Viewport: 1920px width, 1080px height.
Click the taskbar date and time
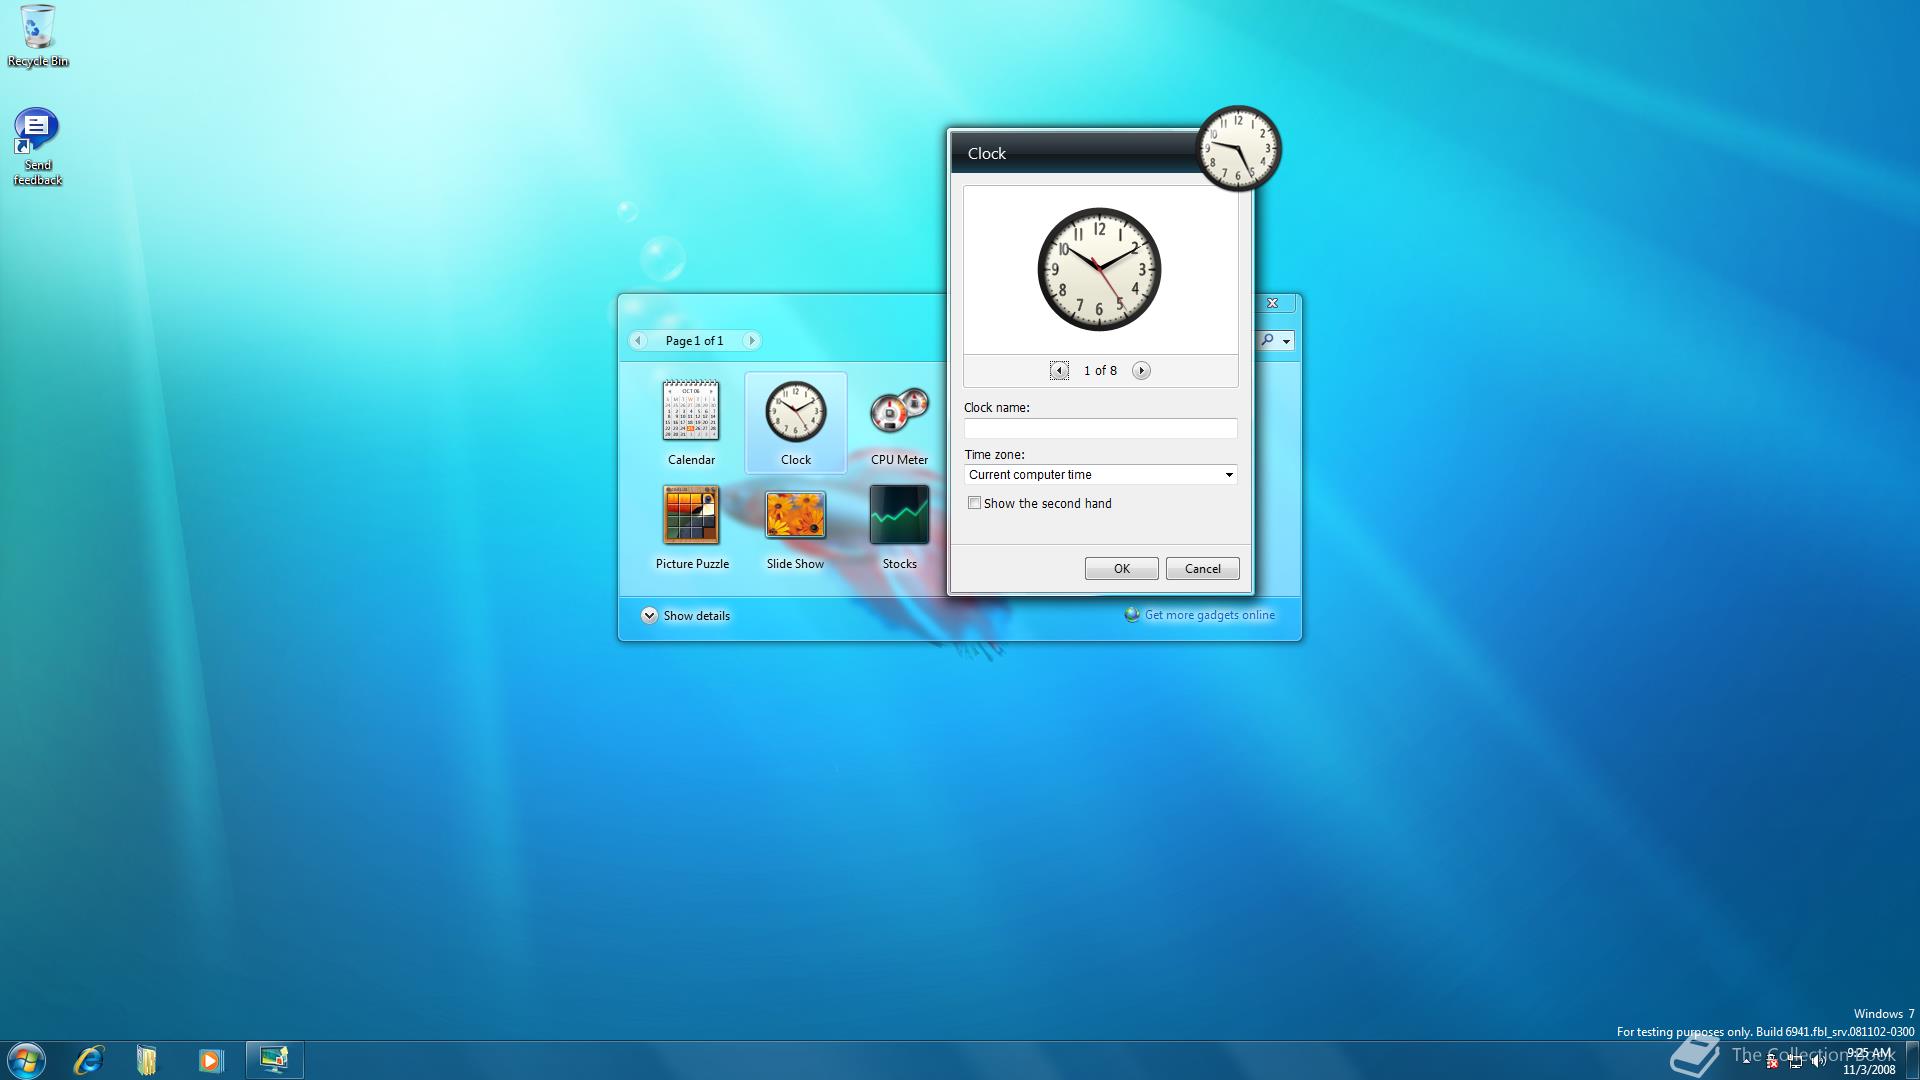(1869, 1061)
